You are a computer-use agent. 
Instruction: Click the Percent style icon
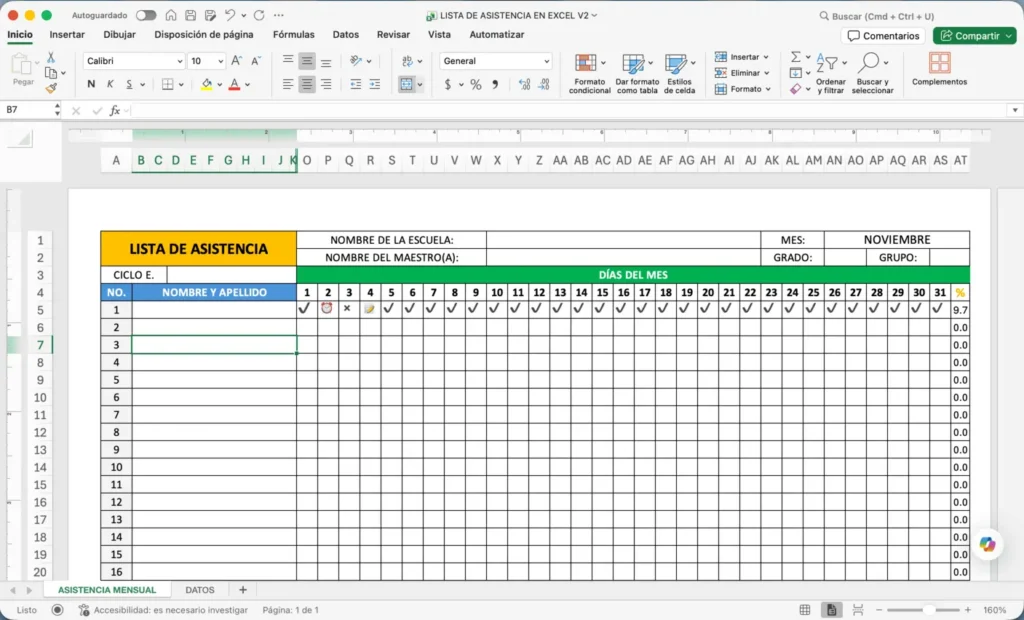[475, 84]
